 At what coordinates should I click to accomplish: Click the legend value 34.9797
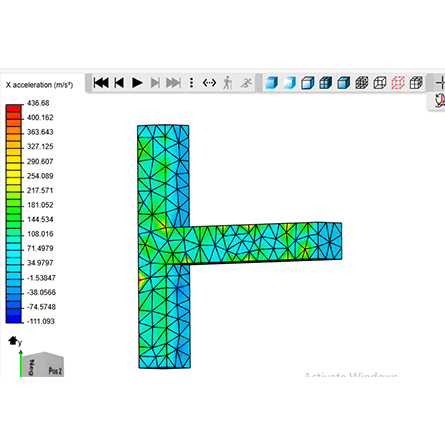pos(40,263)
